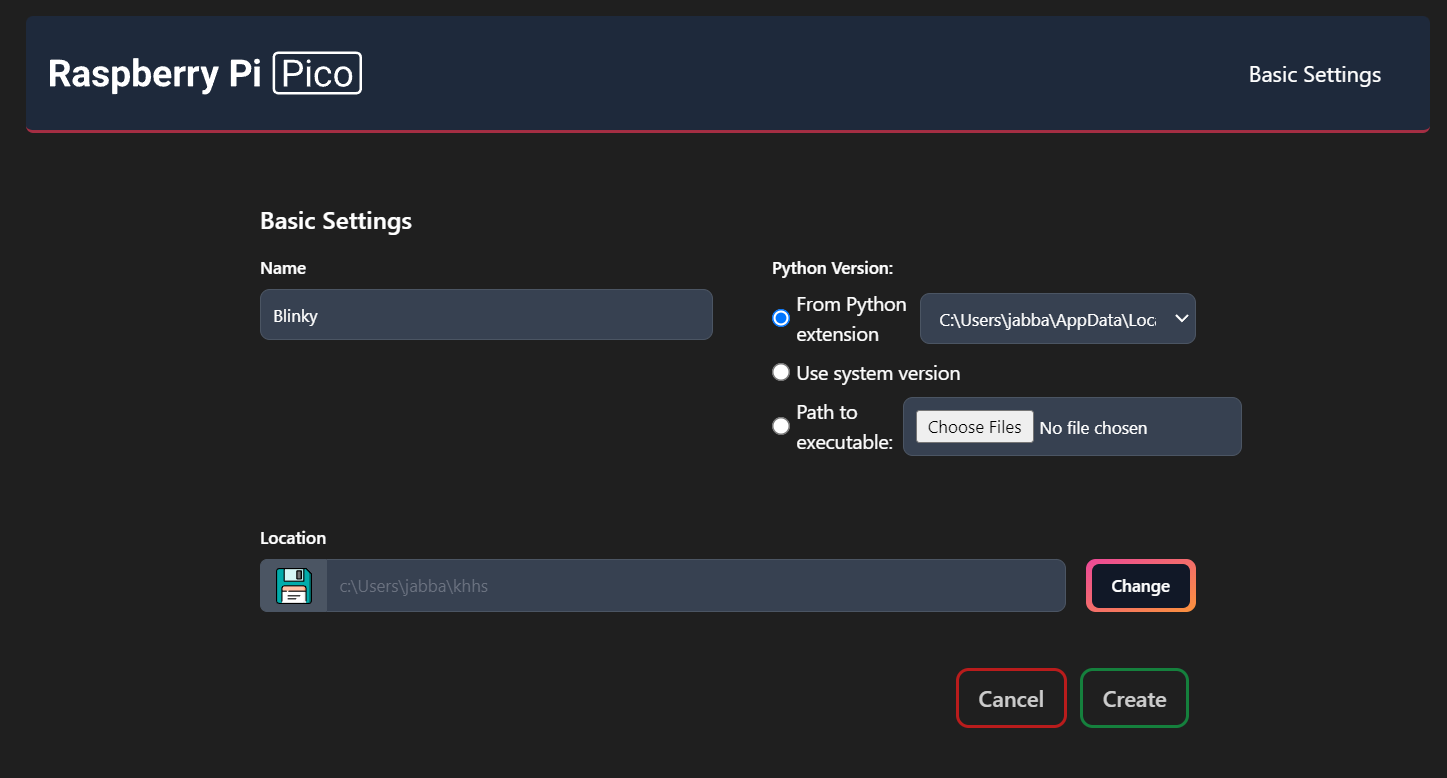Click the Location path field
This screenshot has width=1447, height=778.
[x=696, y=586]
